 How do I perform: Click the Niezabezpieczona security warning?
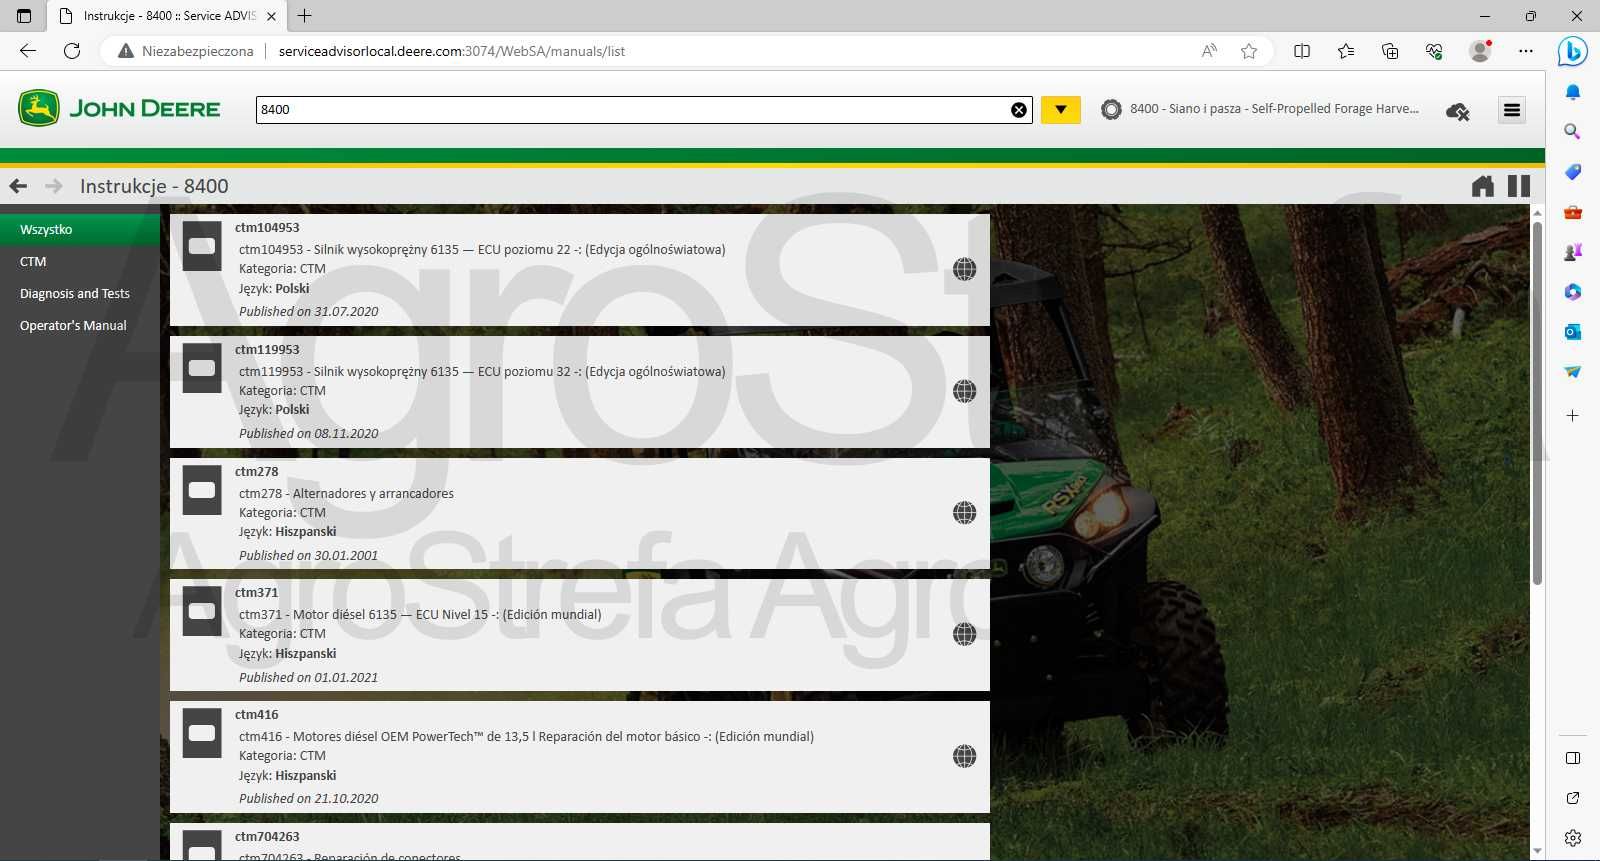coord(186,51)
